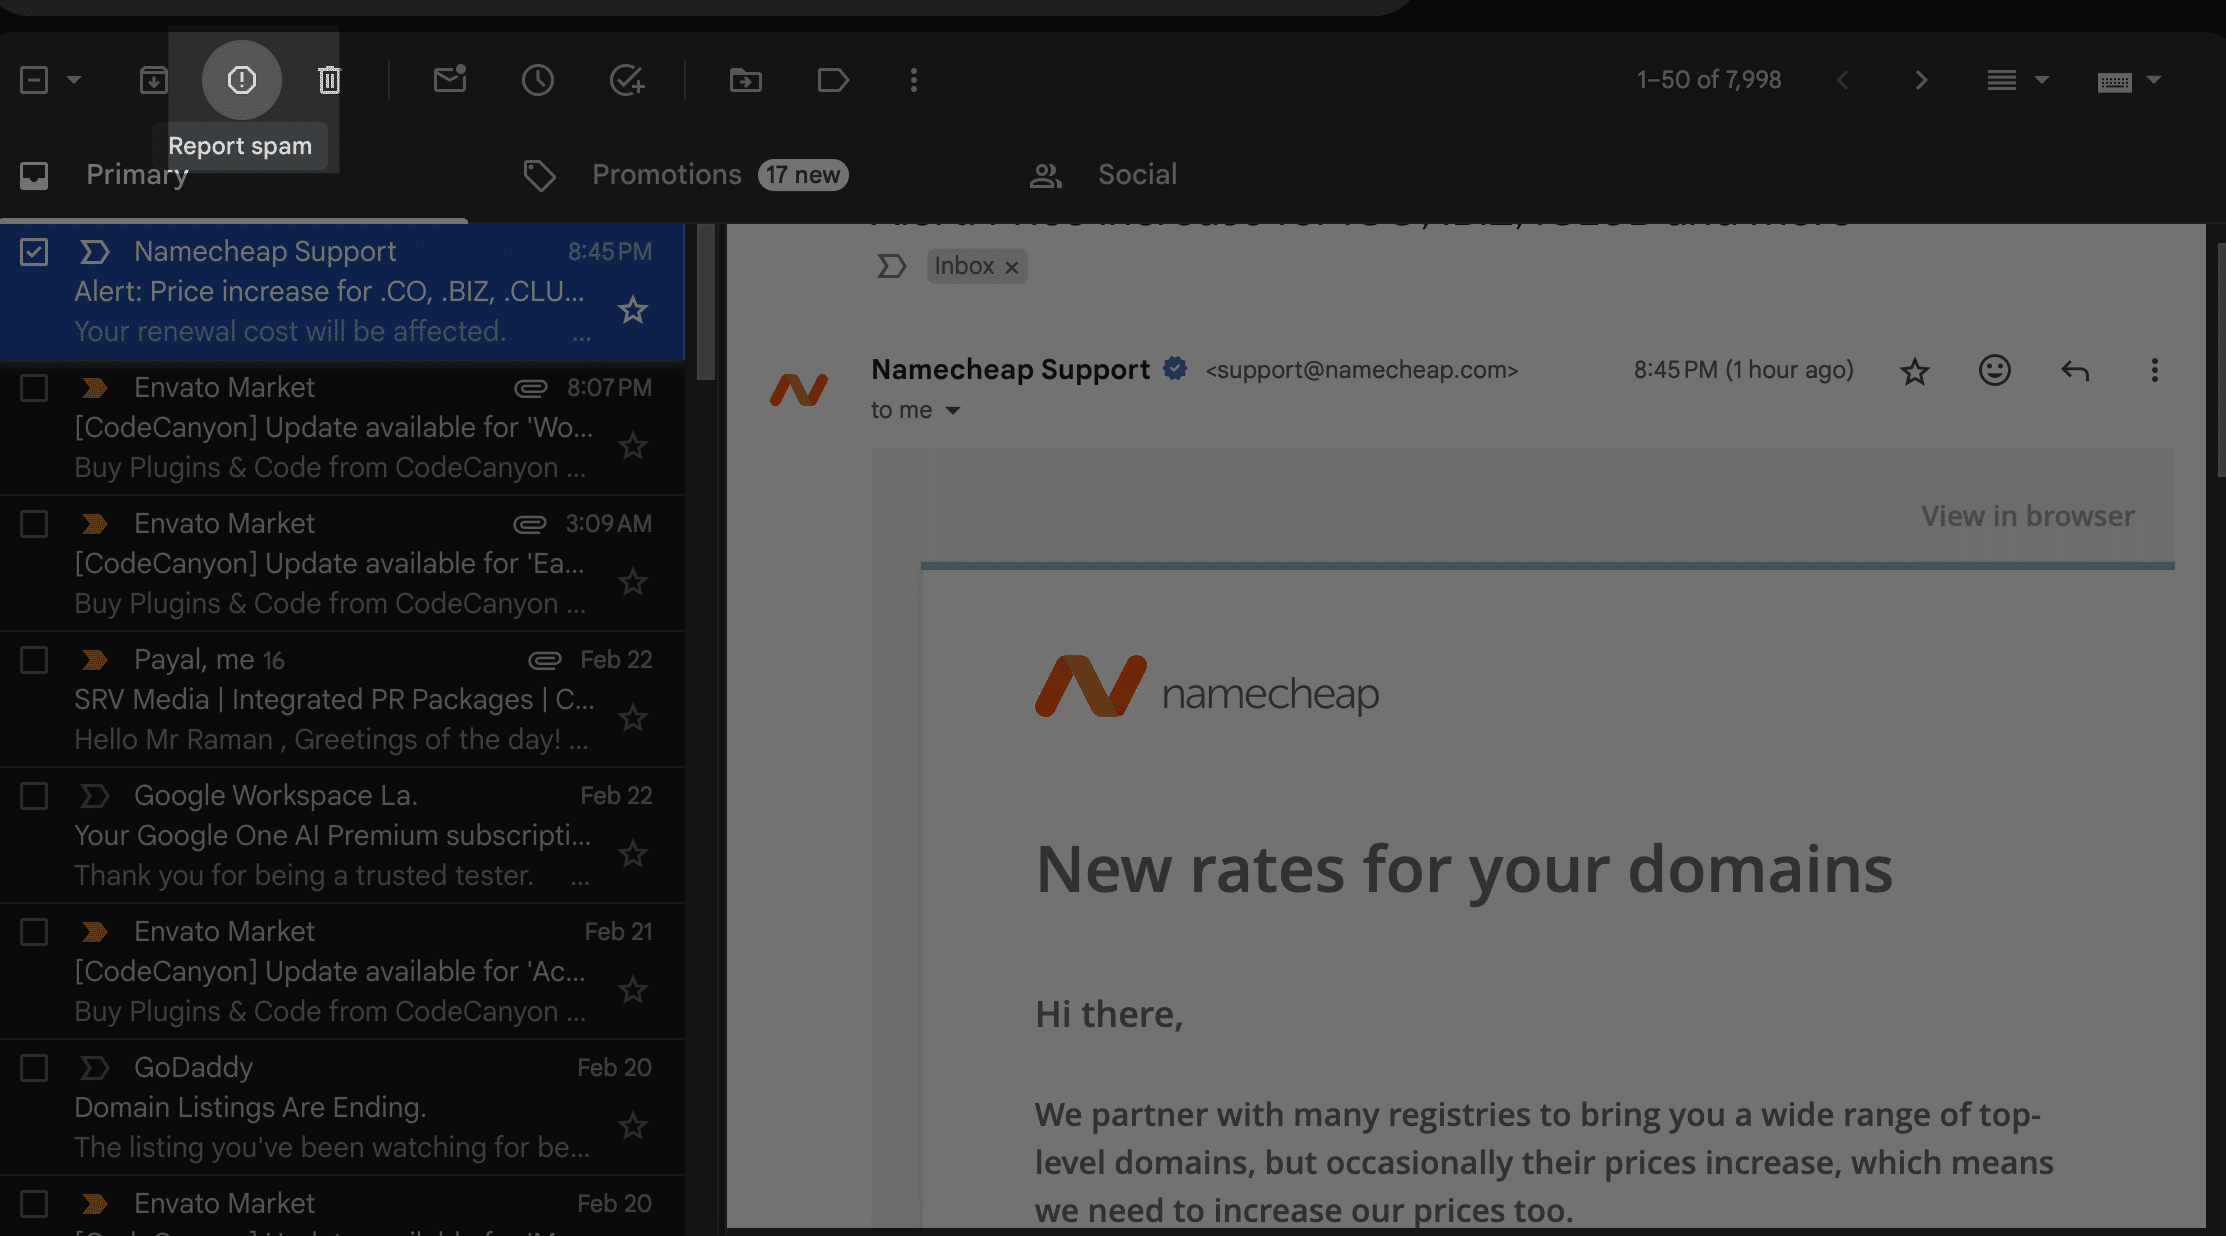
Task: Click the Delete icon
Action: click(x=329, y=79)
